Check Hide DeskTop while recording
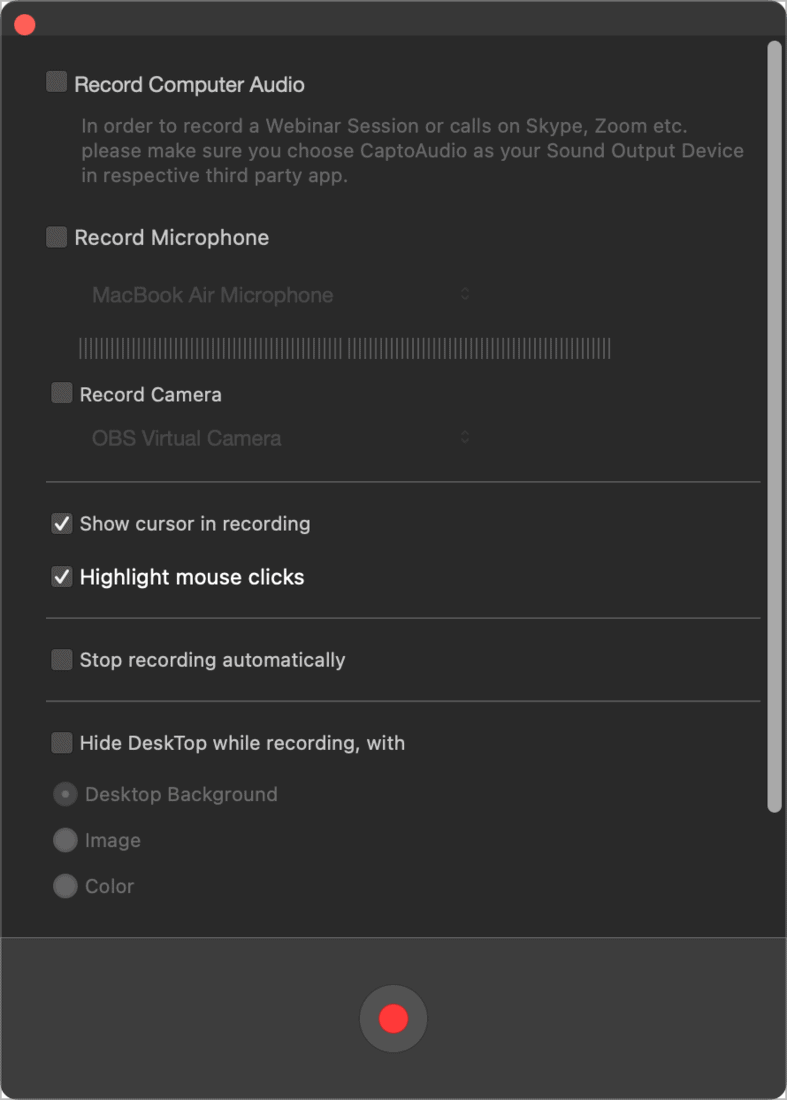This screenshot has height=1100, width=787. click(61, 743)
